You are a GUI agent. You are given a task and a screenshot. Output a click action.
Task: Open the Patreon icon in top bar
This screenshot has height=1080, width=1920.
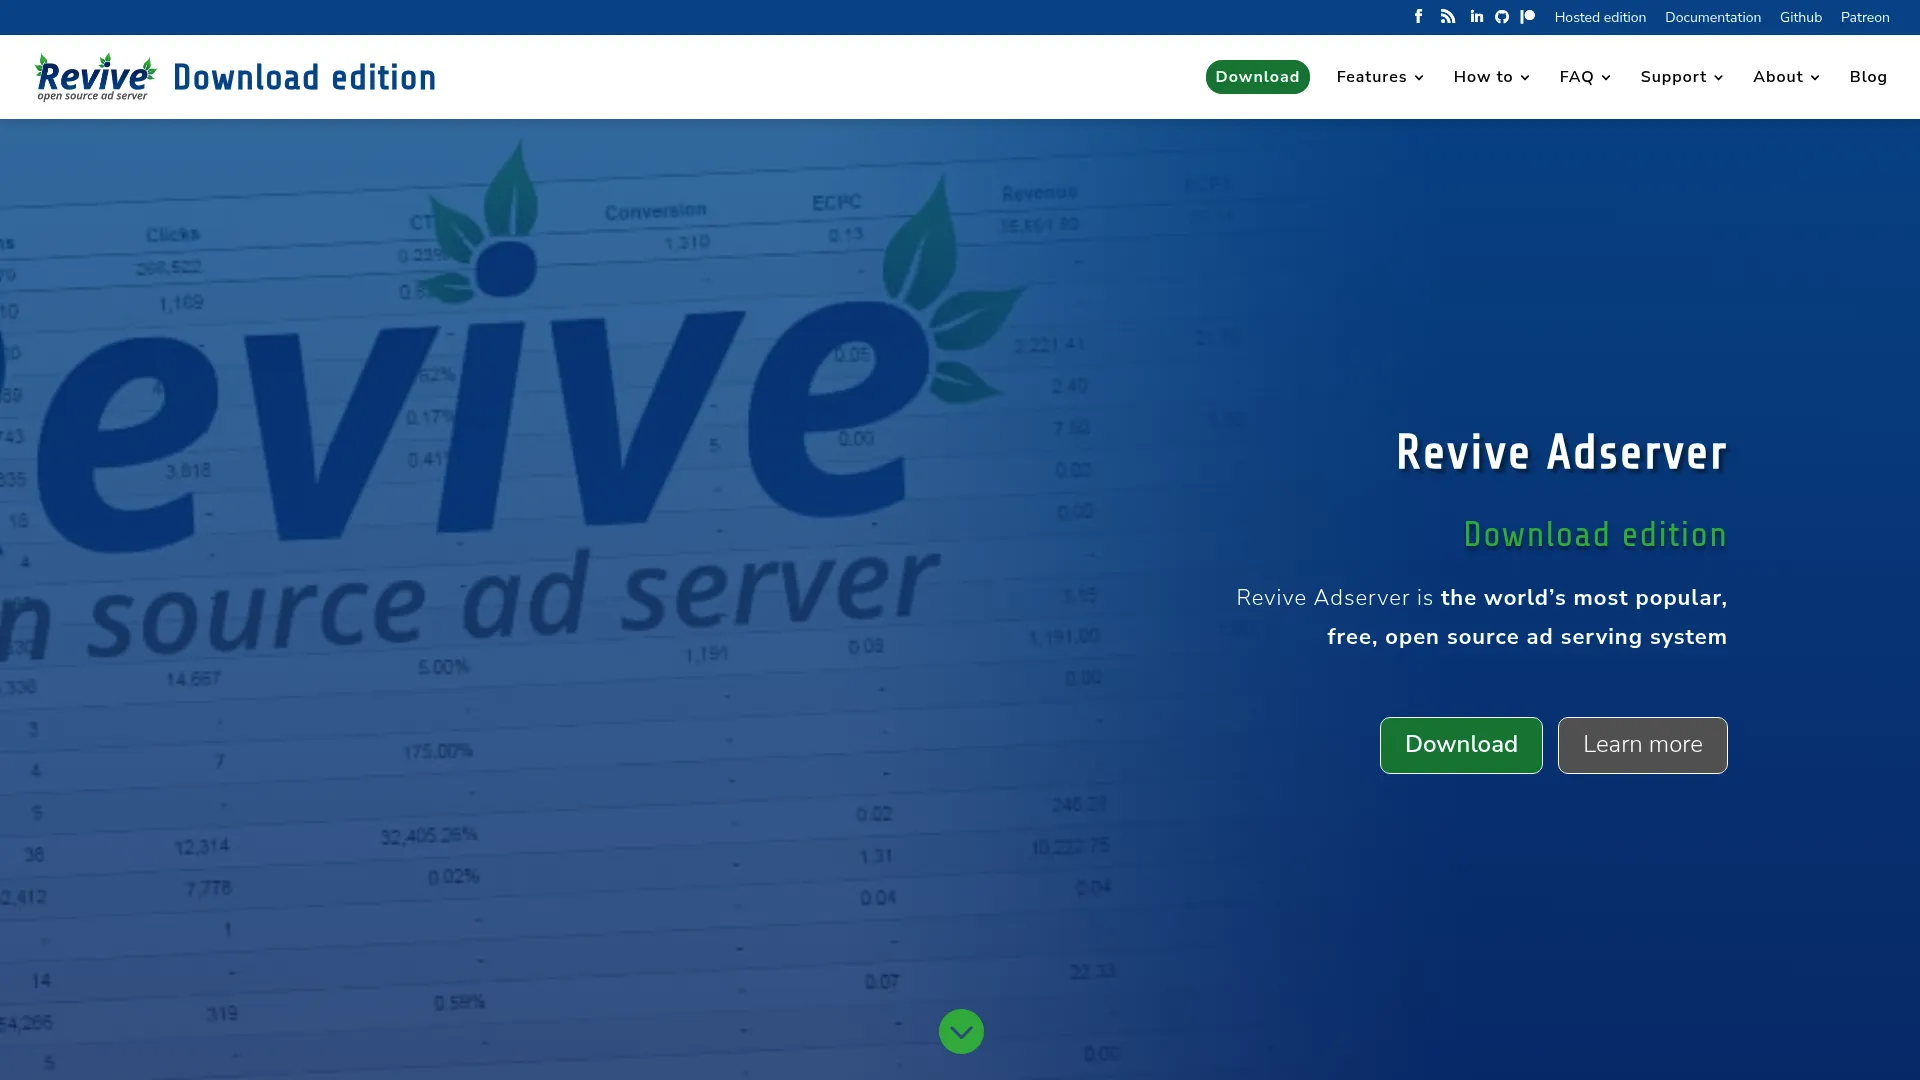(x=1527, y=17)
